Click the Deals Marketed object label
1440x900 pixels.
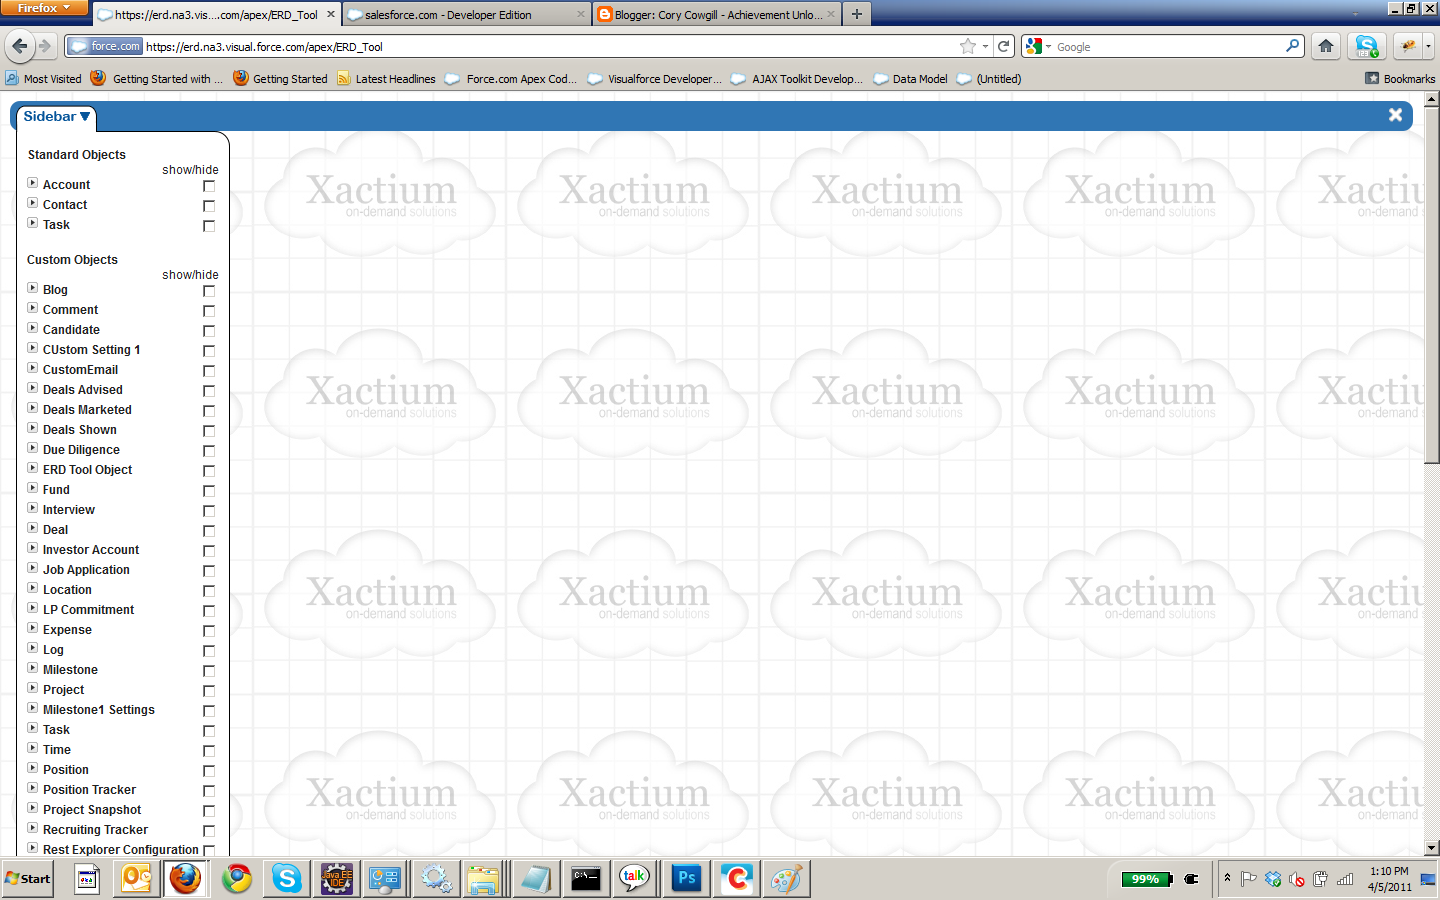87,410
